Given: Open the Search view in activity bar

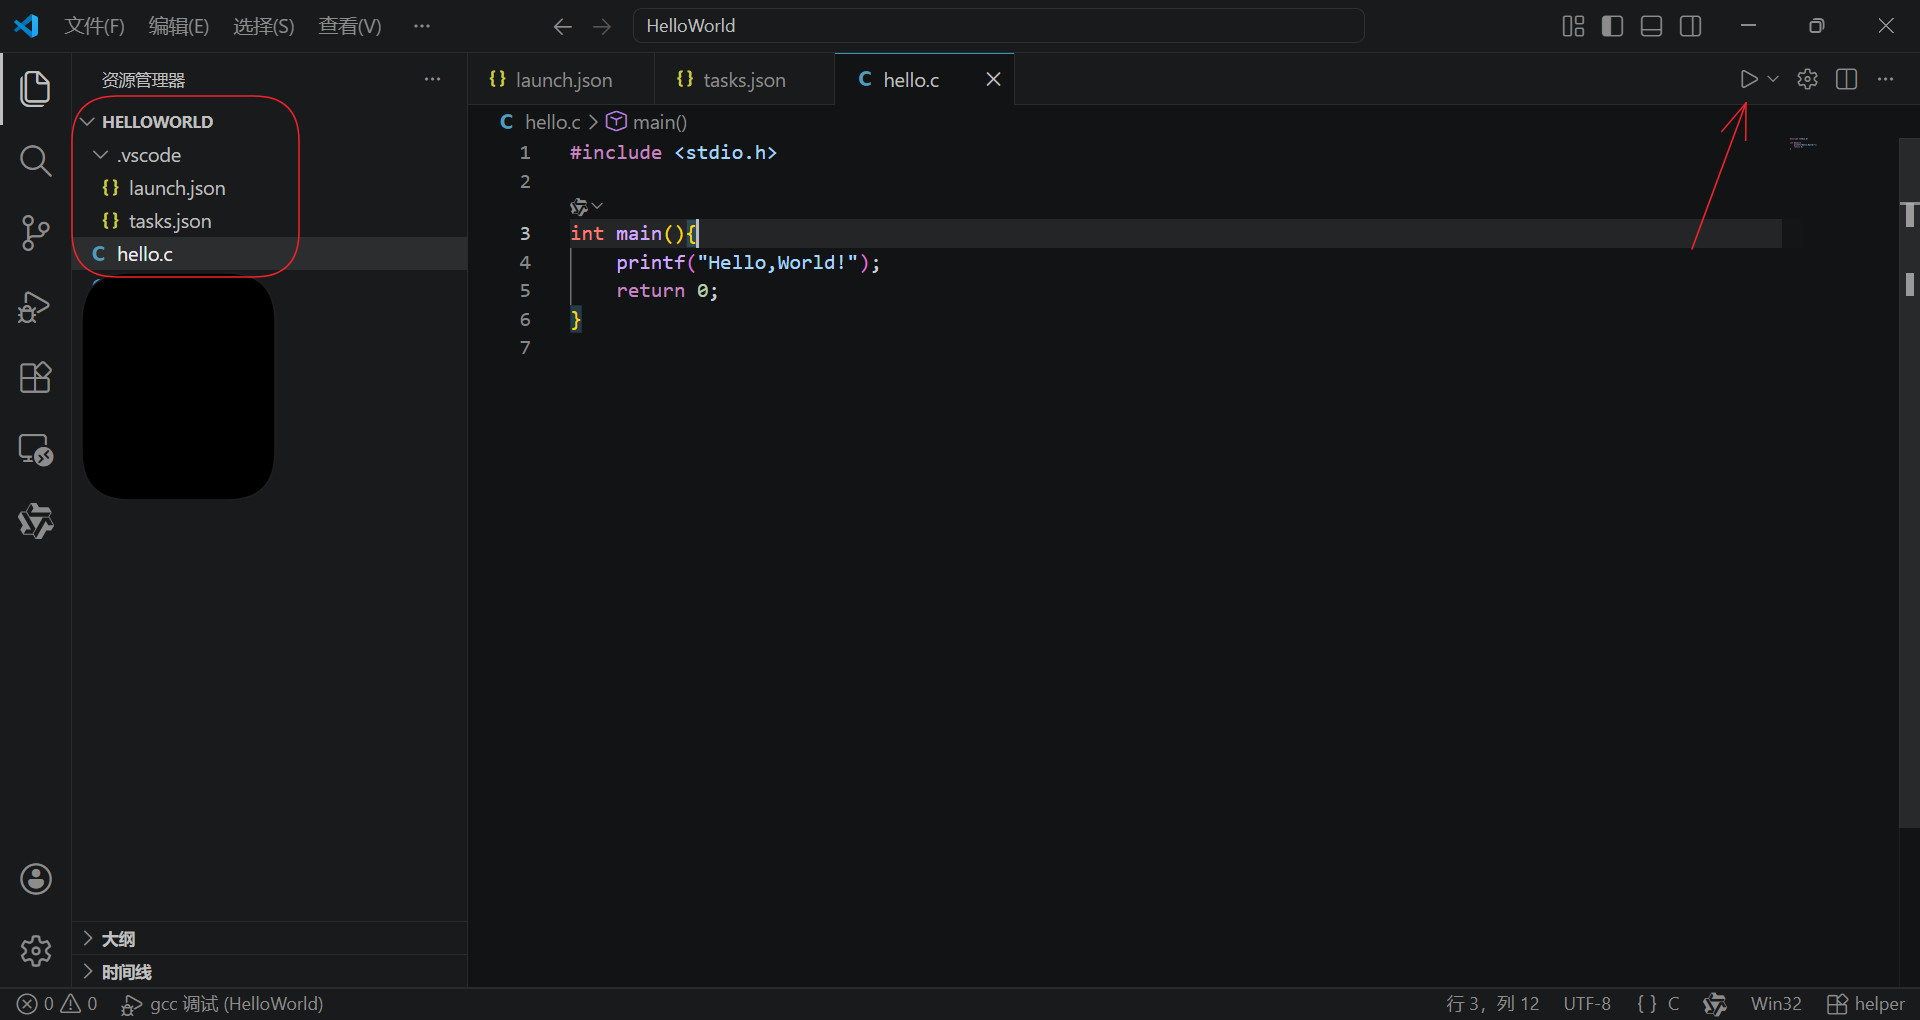Looking at the screenshot, I should [35, 160].
